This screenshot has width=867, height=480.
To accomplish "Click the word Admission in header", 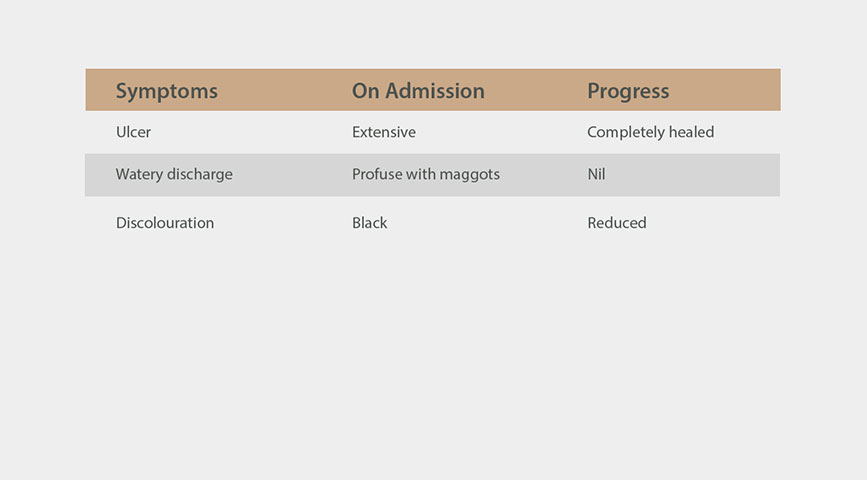I will (435, 91).
